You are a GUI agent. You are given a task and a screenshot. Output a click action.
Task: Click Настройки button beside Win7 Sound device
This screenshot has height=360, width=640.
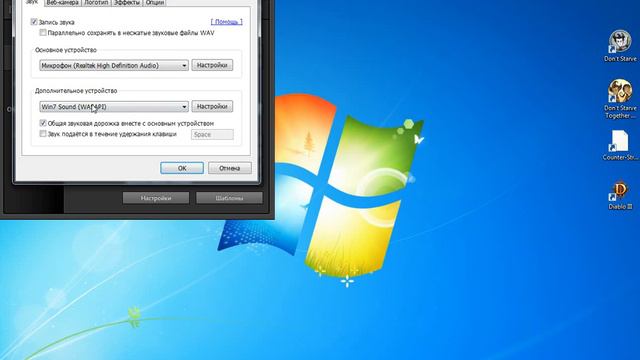pos(212,107)
